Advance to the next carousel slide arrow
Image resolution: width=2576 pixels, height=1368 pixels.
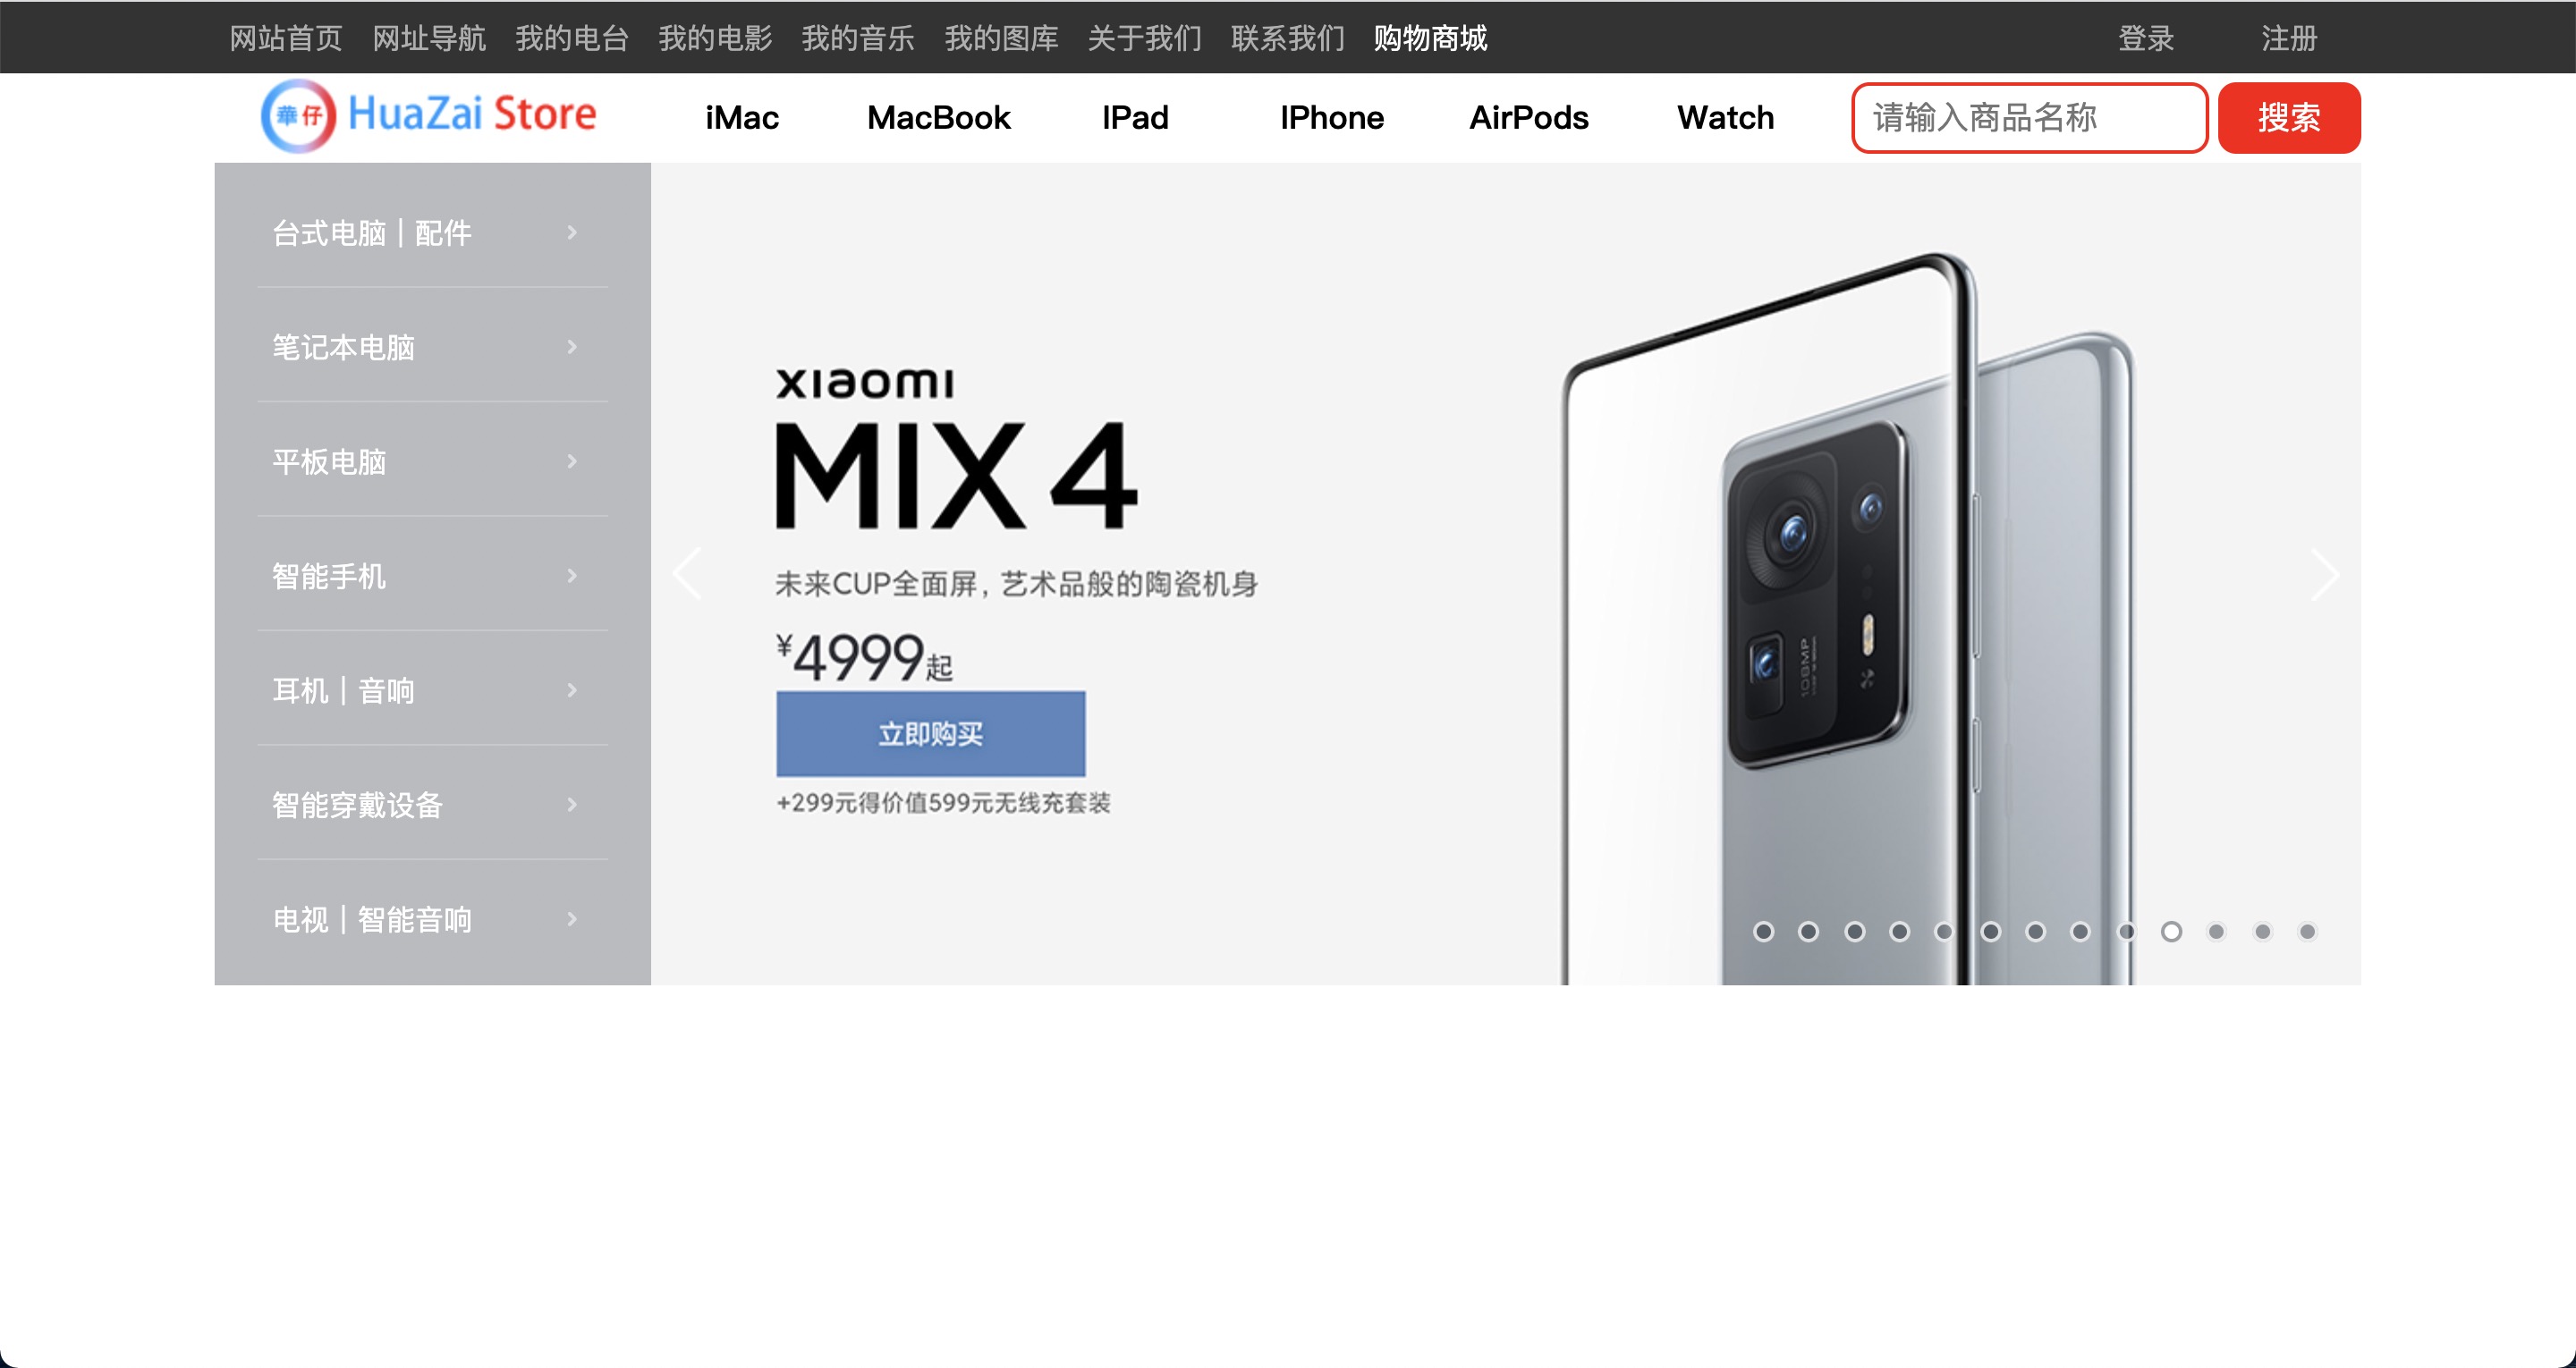(2325, 574)
